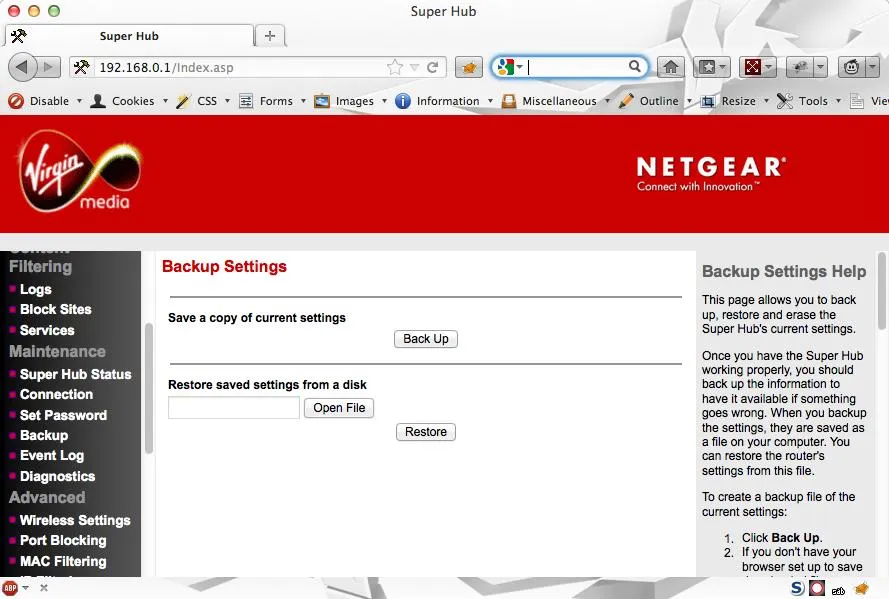Open the Forms developer toolbar menu
Viewport: 889px width, 599px height.
point(273,101)
